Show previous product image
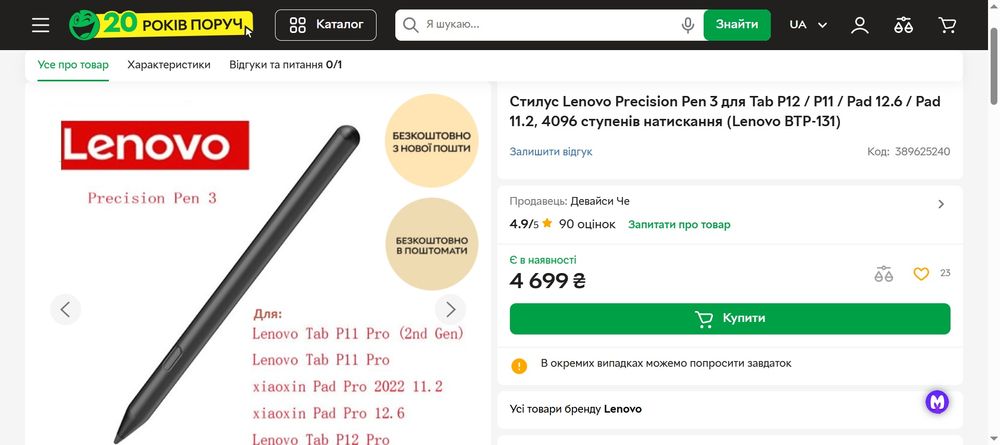Viewport: 1000px width, 445px height. coord(65,309)
